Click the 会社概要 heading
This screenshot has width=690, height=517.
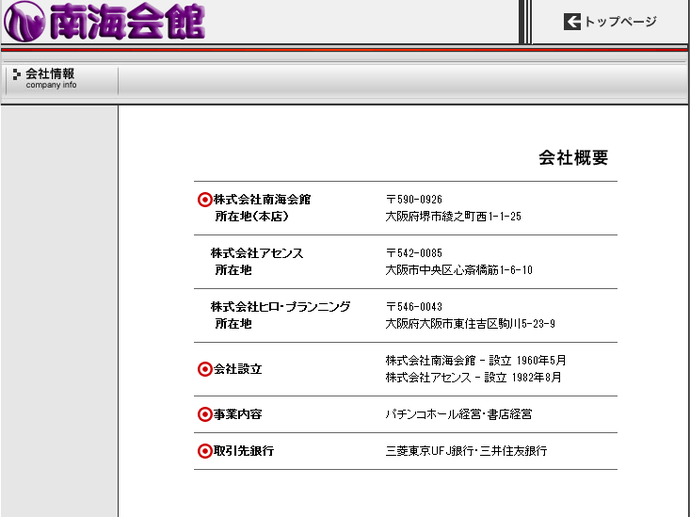[x=573, y=158]
